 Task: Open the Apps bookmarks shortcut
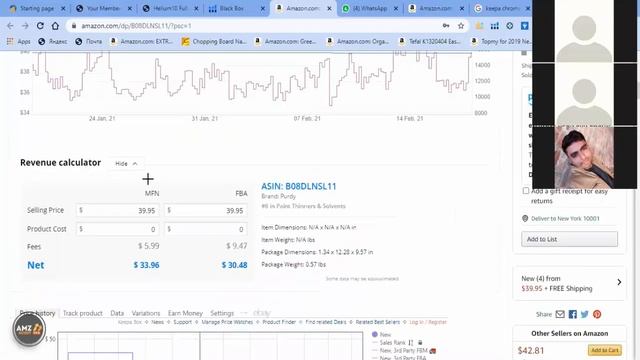pyautogui.click(x=19, y=41)
